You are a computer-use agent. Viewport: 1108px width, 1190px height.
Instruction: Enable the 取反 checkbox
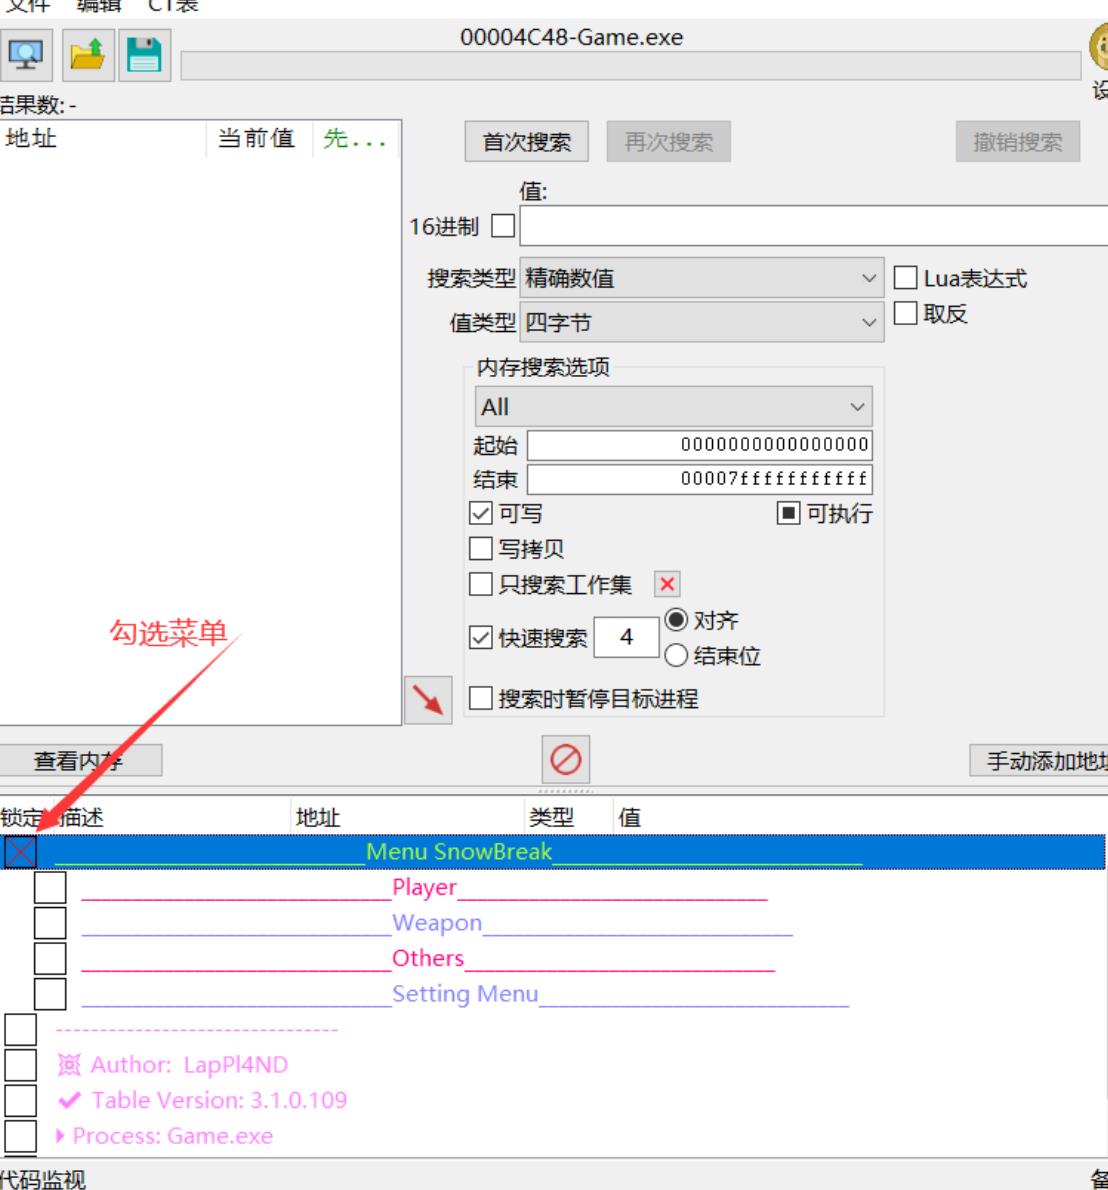point(905,313)
